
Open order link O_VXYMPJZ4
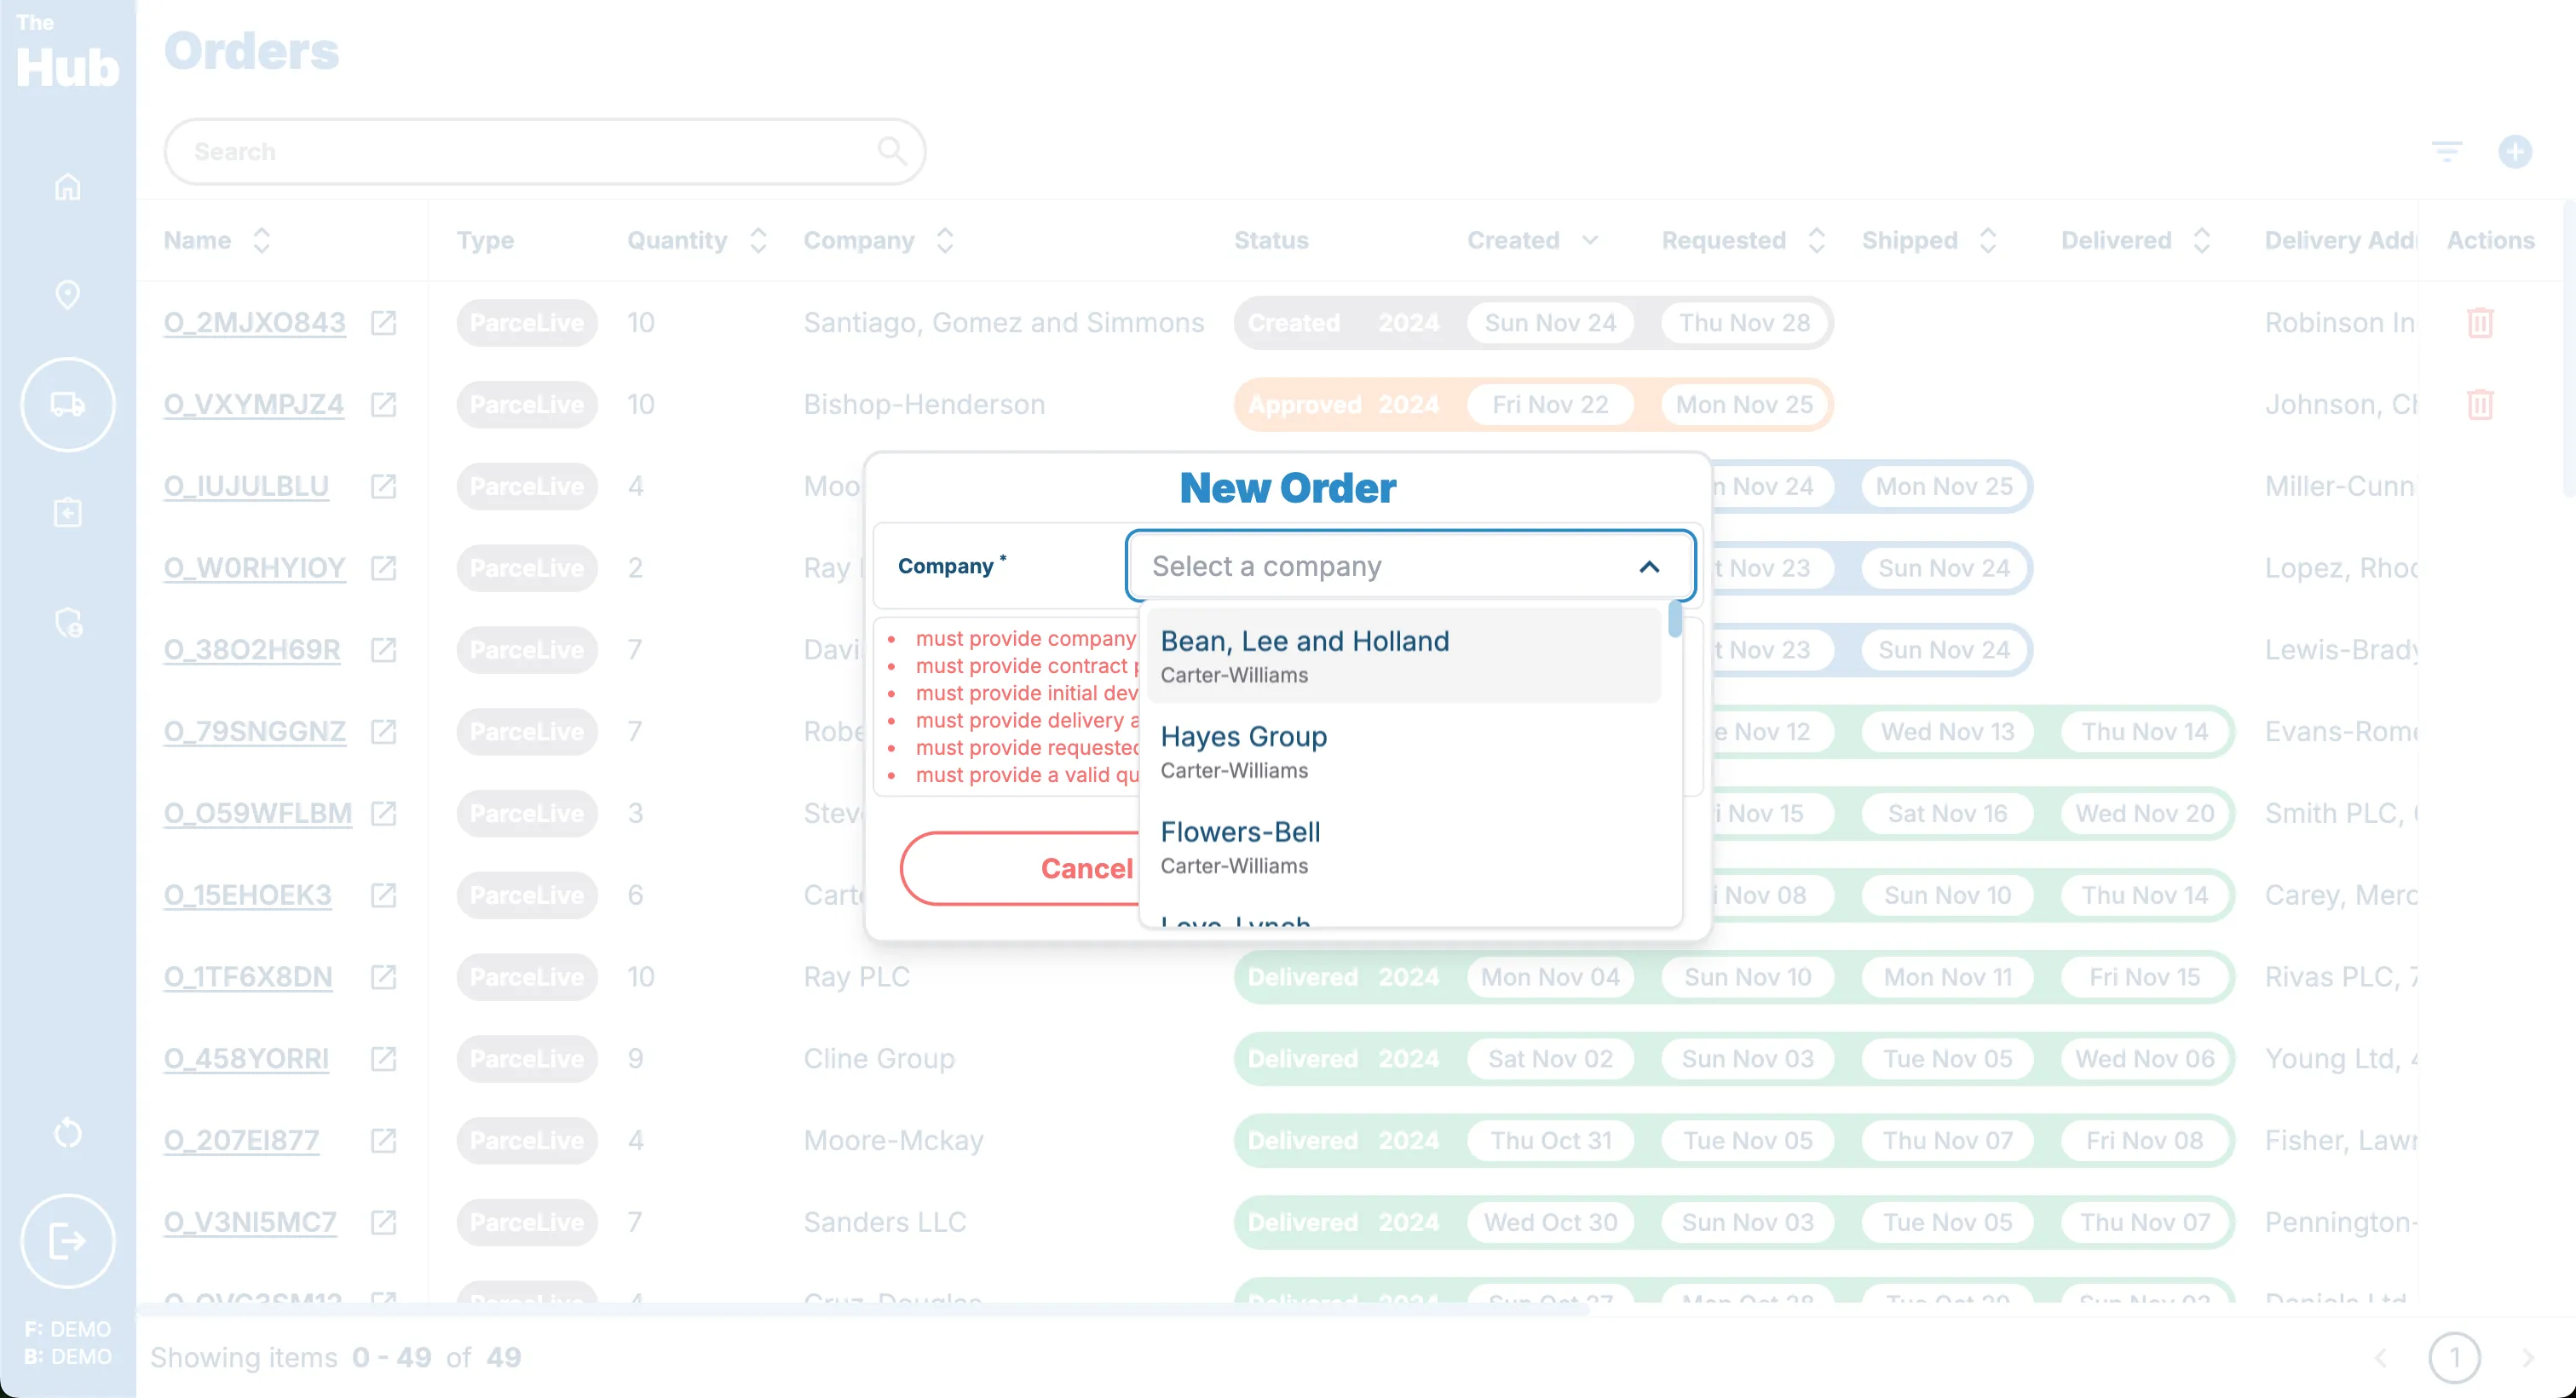254,405
